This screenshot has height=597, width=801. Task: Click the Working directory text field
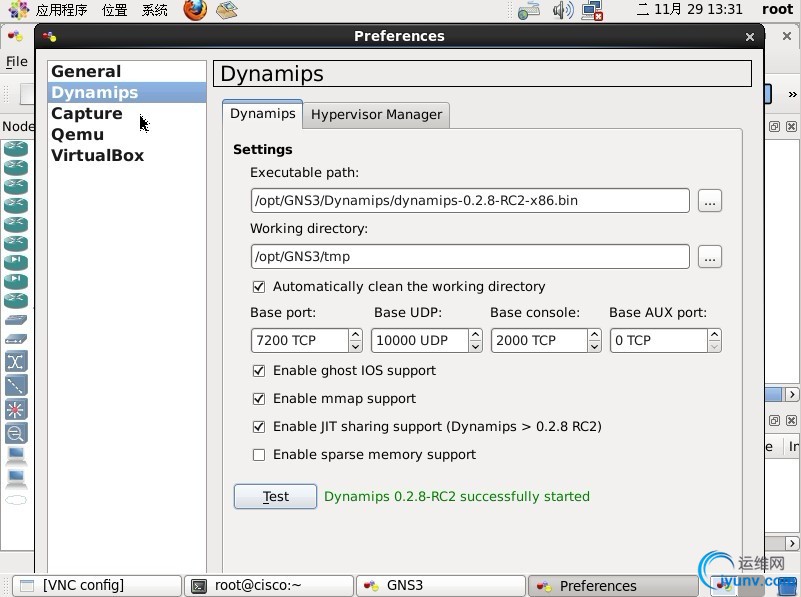click(x=470, y=257)
